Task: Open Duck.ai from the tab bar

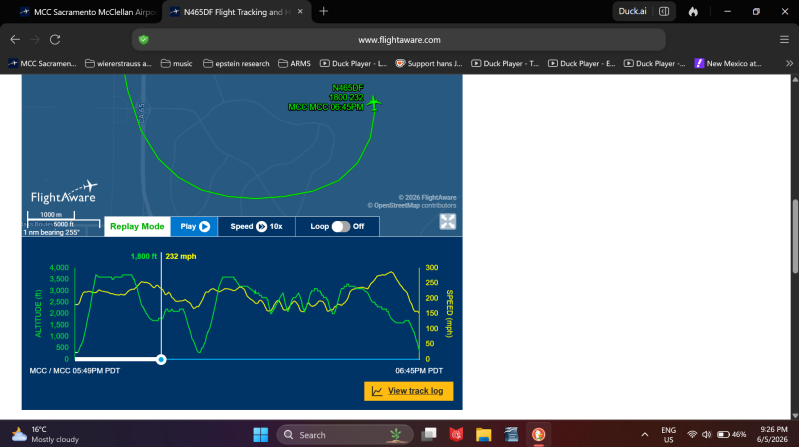Action: click(x=632, y=11)
